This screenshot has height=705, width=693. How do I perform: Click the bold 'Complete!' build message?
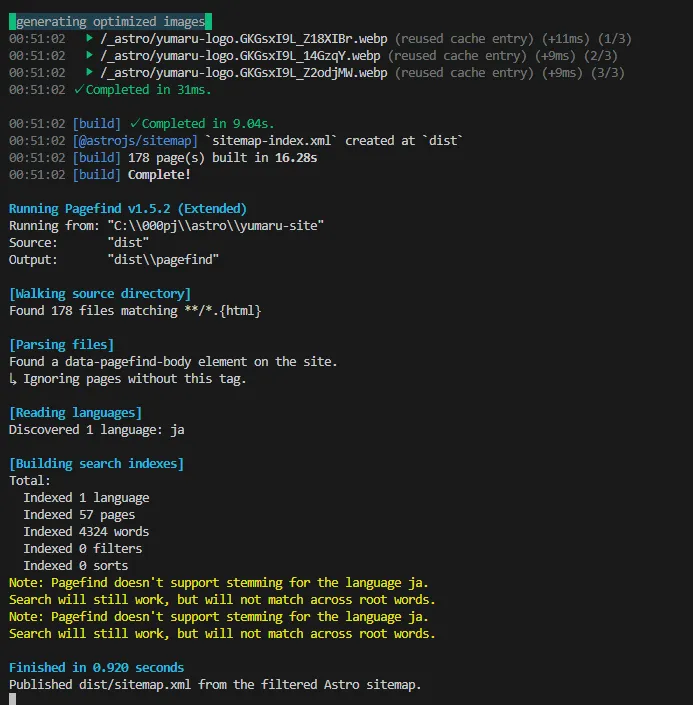coord(159,175)
